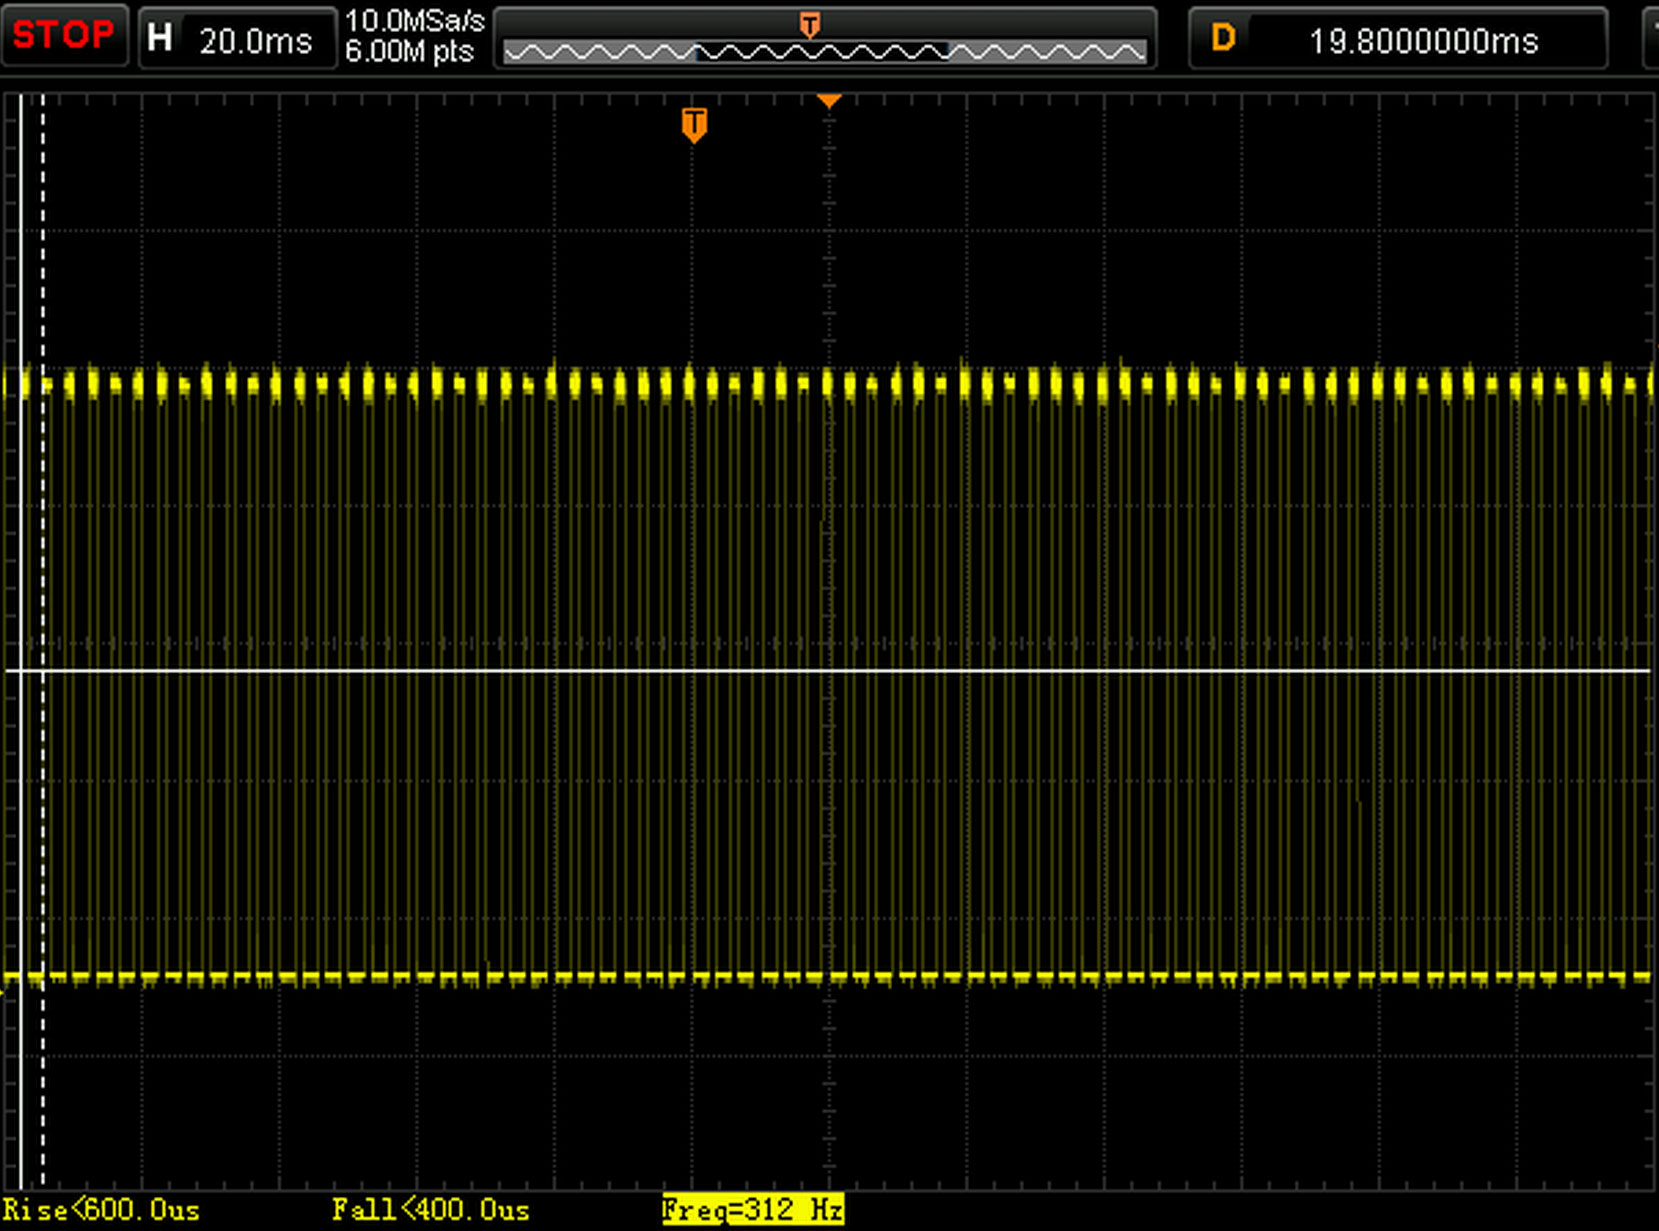
Task: Click the orange T trigger position marker in the graticule
Action: (x=694, y=125)
